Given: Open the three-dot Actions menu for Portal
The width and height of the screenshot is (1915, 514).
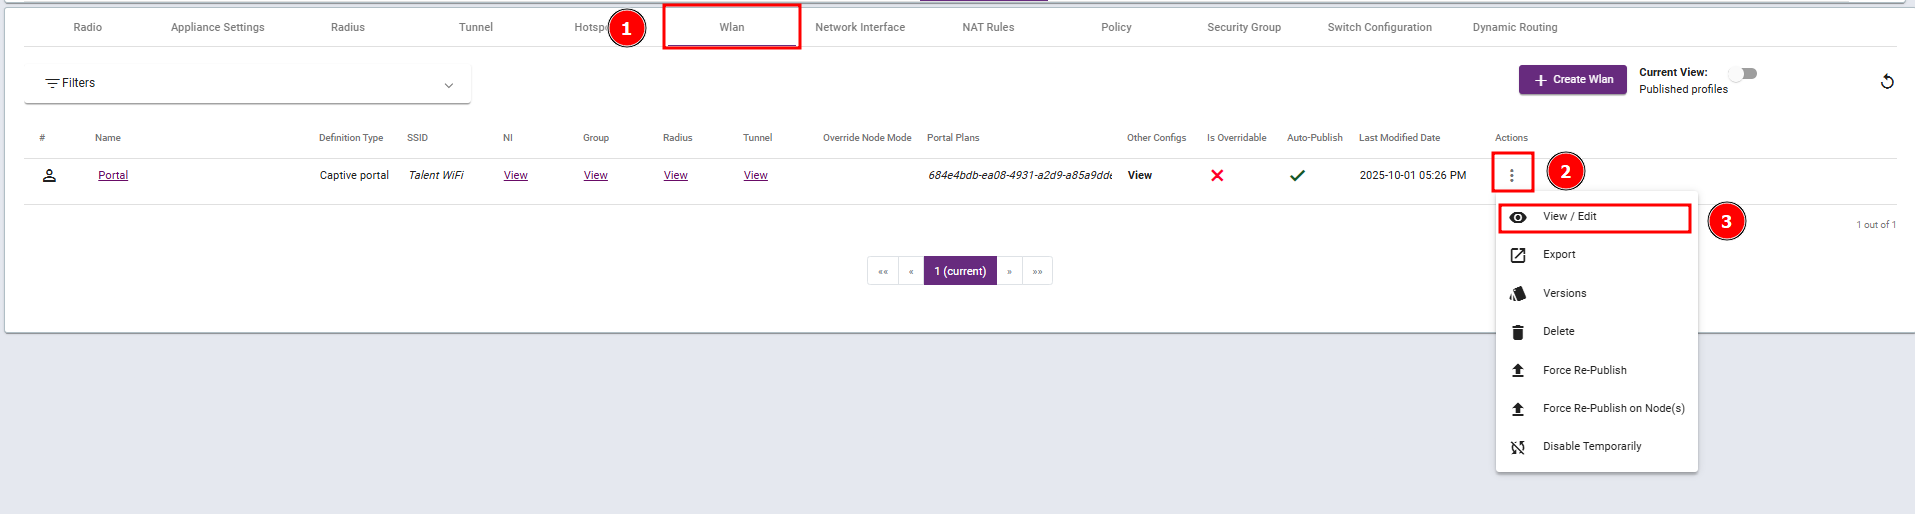Looking at the screenshot, I should coord(1511,175).
